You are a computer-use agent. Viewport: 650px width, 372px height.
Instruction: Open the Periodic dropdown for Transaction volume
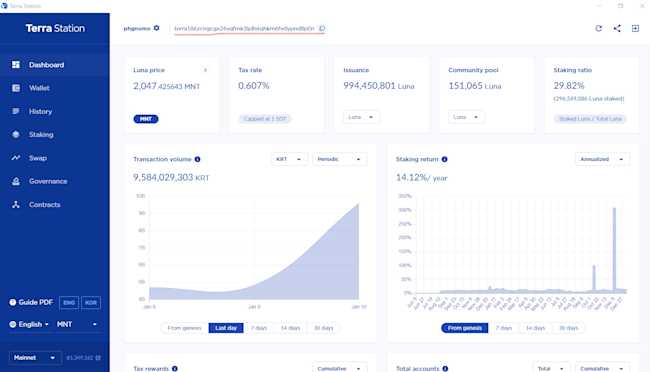339,159
